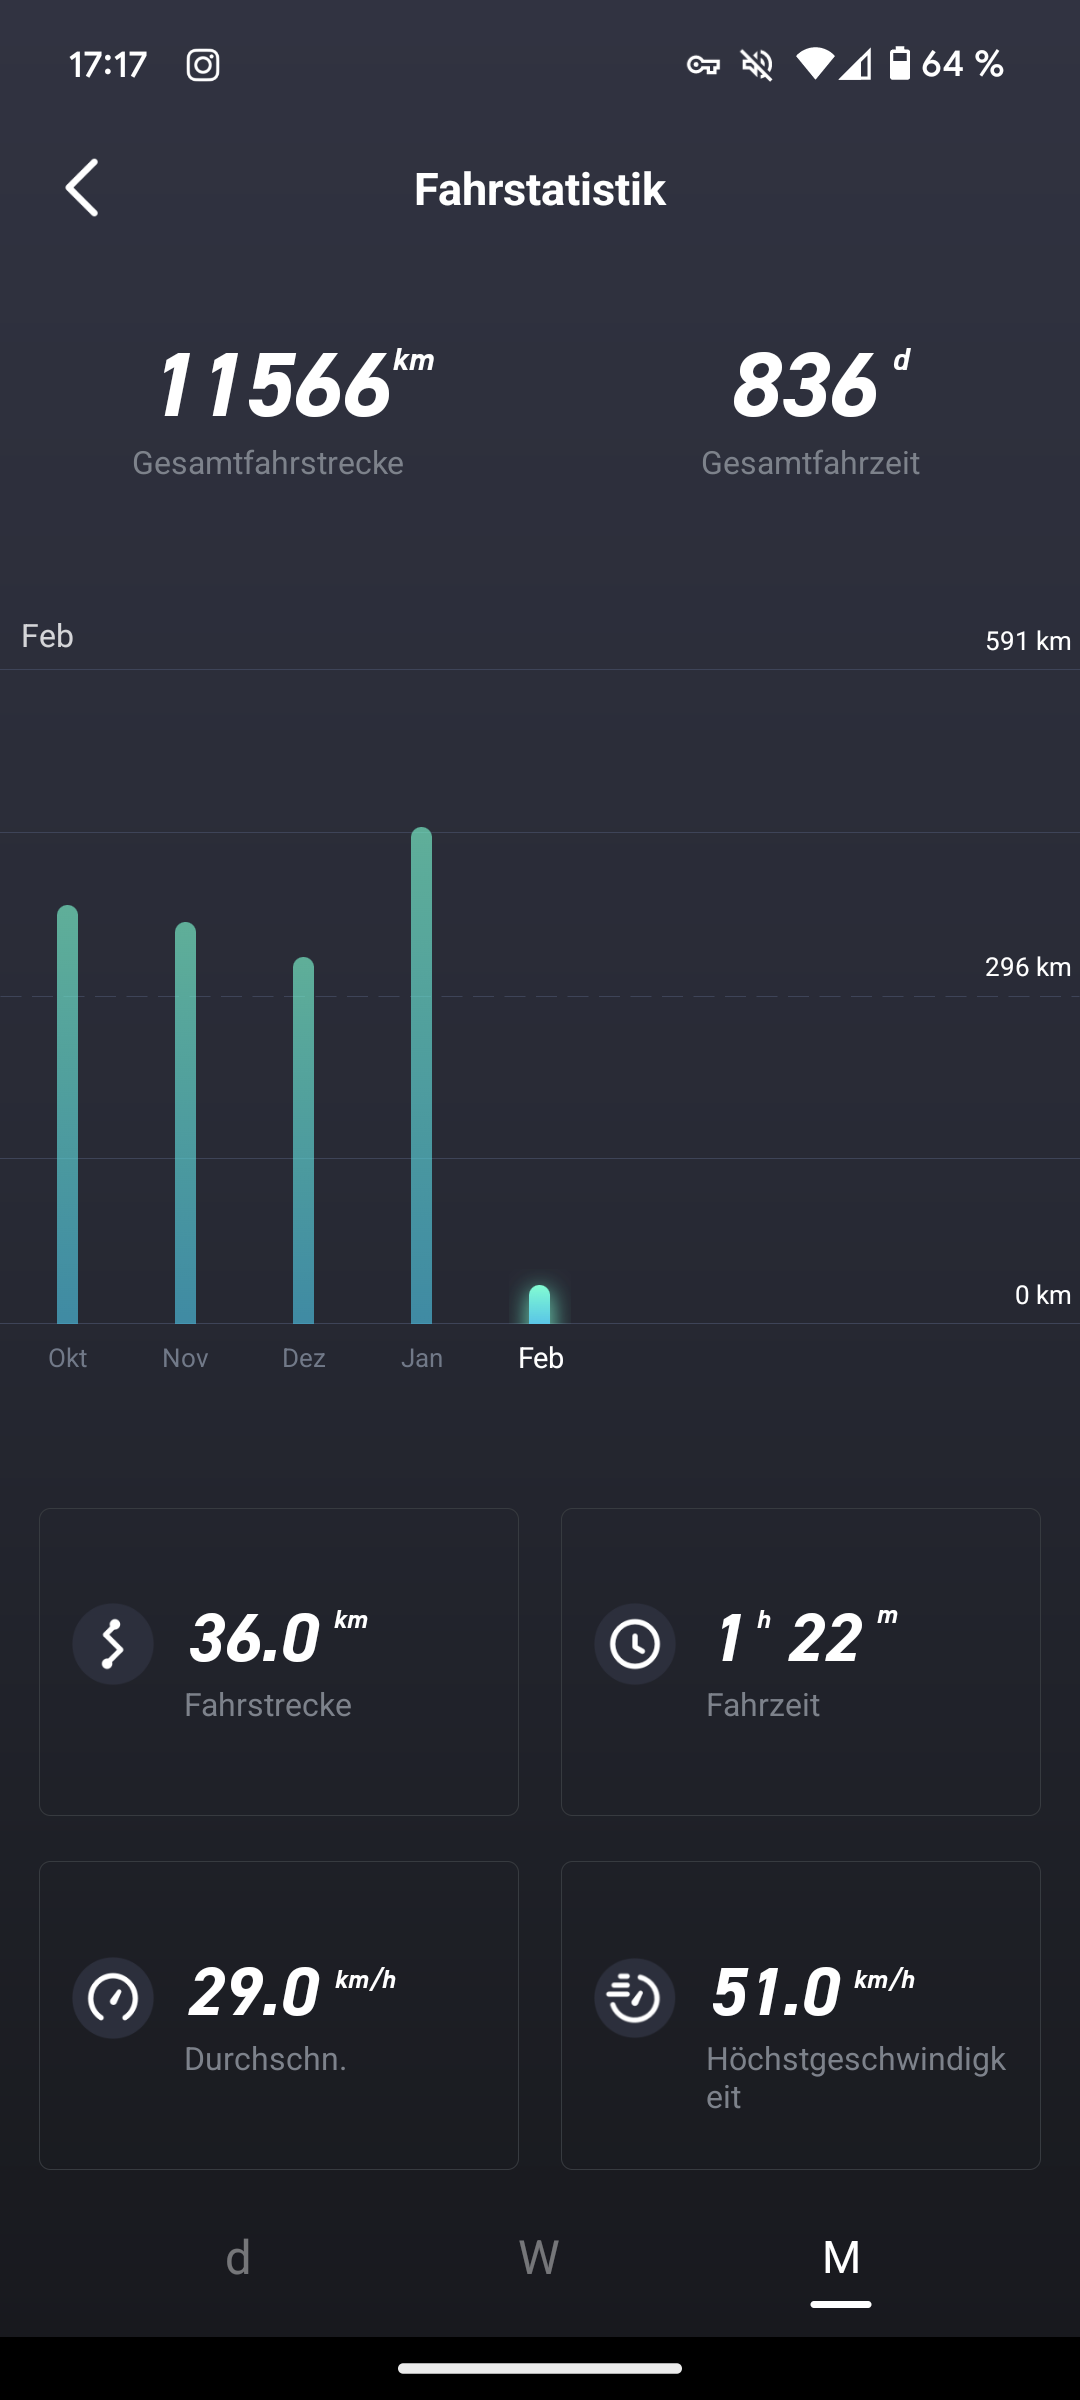The width and height of the screenshot is (1080, 2400).
Task: Select the Okt bar in chart
Action: click(67, 1115)
